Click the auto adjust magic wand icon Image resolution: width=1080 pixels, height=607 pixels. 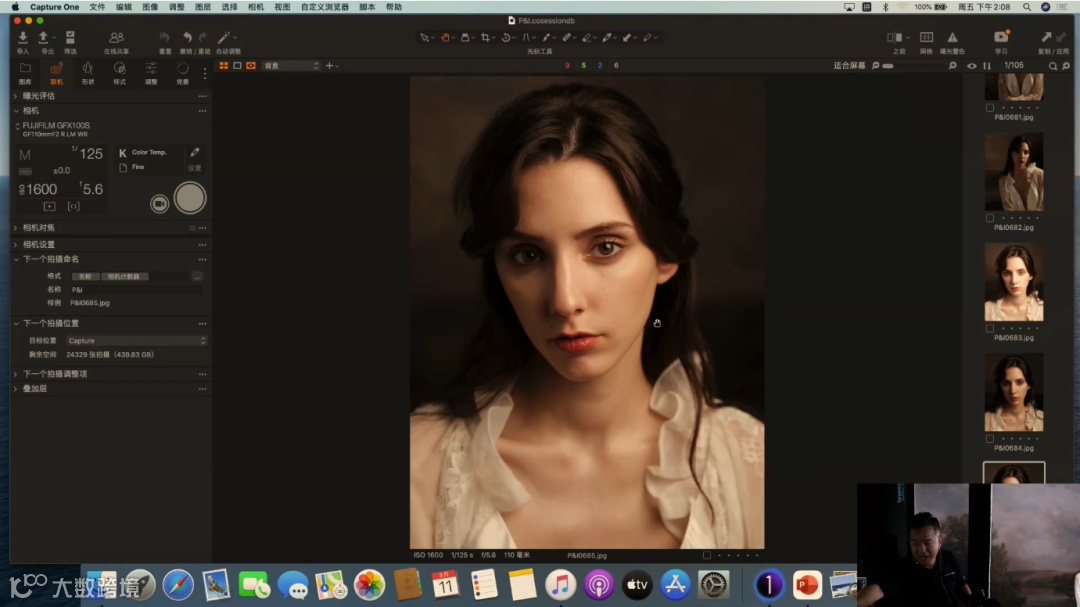coord(224,38)
